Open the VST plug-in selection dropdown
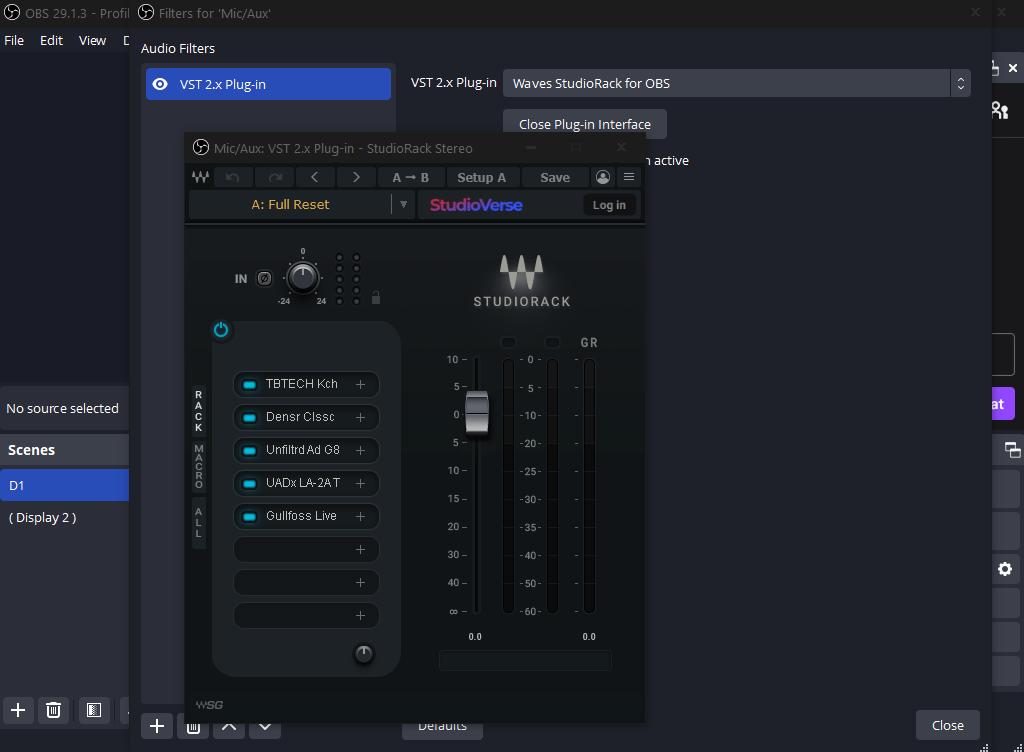Viewport: 1024px width, 752px height. pos(736,83)
